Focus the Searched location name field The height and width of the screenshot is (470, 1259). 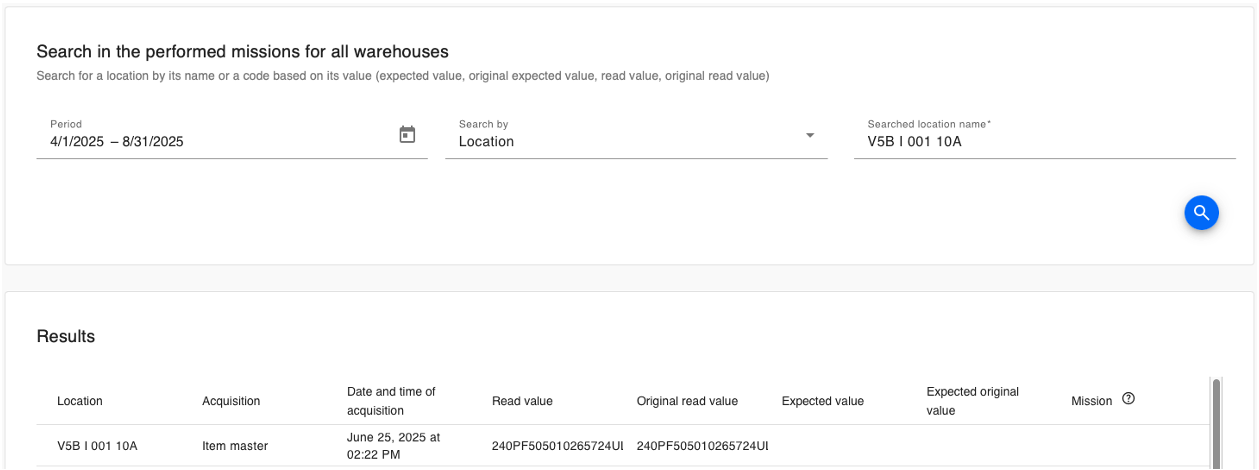(x=1045, y=142)
